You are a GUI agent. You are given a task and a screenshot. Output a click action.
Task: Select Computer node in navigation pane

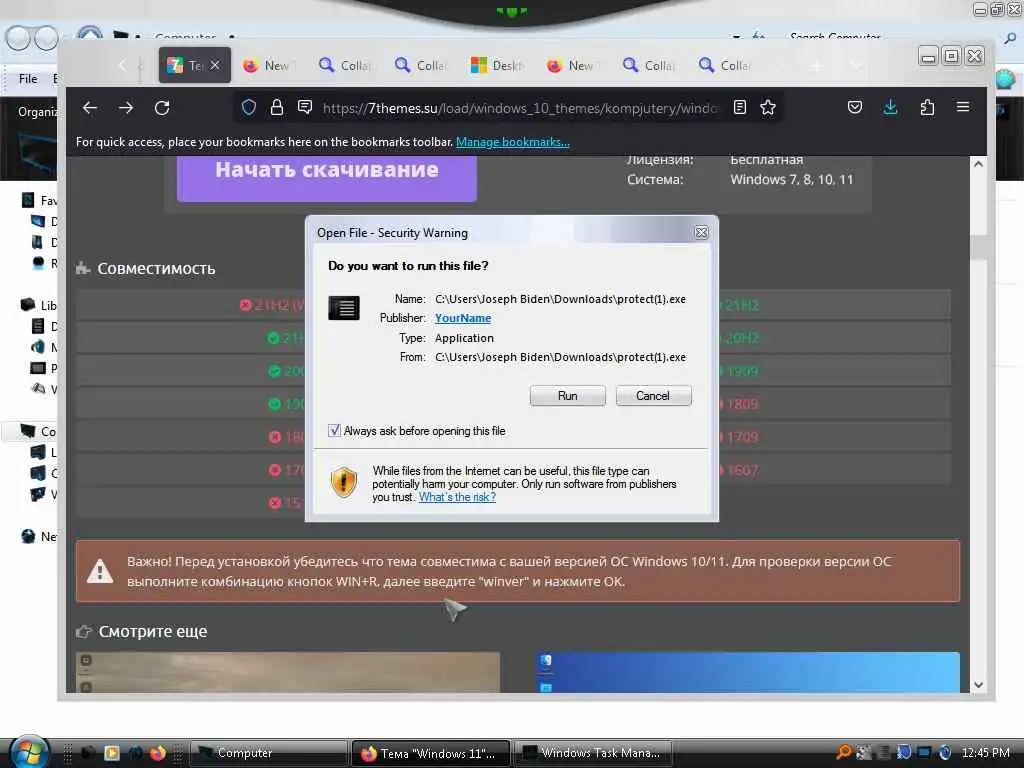39,431
